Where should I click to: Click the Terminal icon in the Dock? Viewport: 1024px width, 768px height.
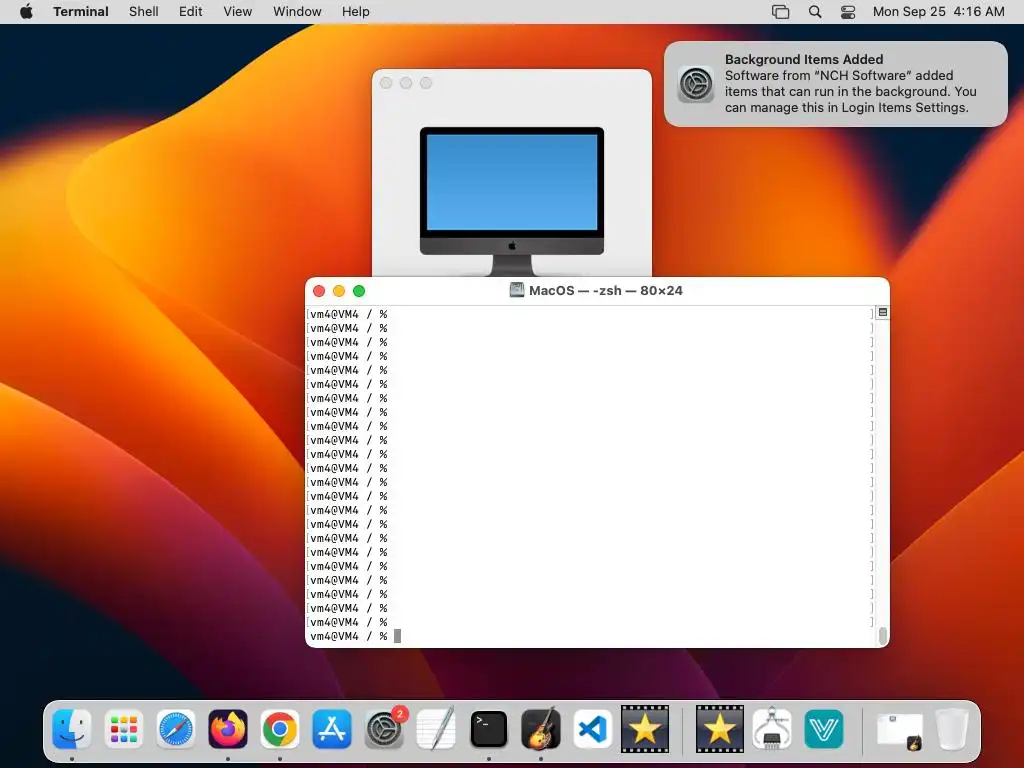tap(488, 728)
